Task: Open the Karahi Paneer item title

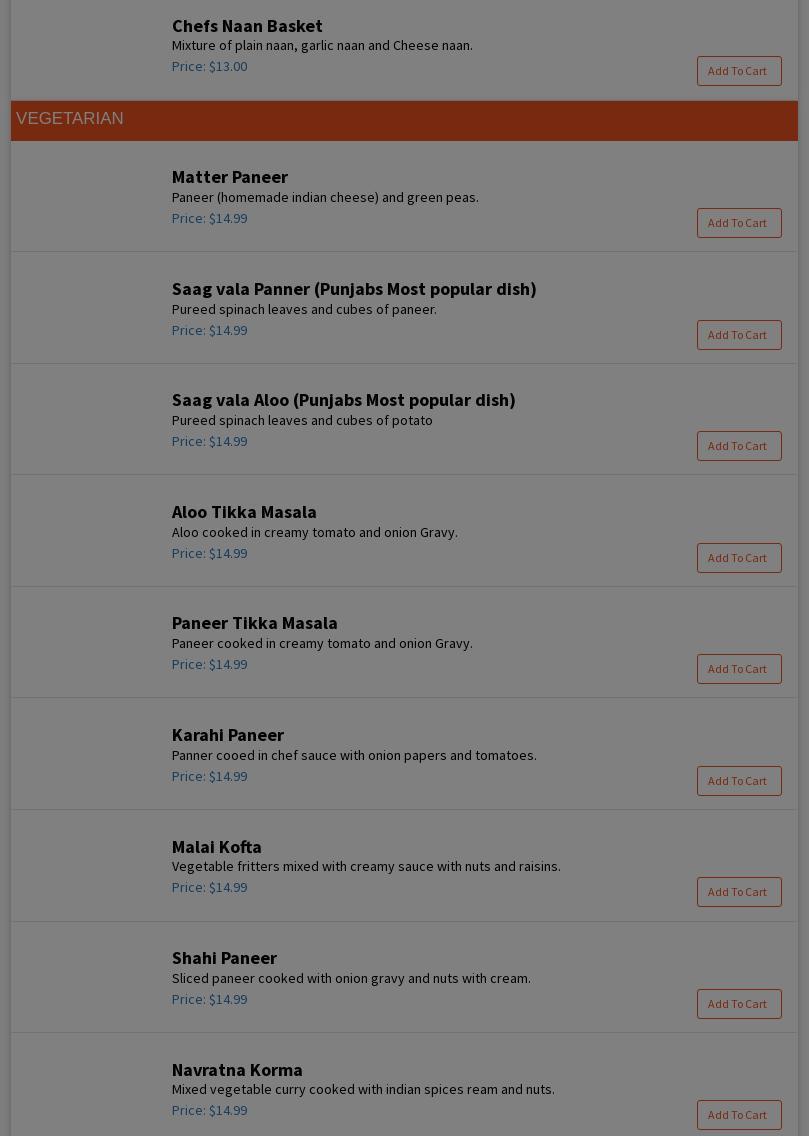Action: click(x=227, y=735)
